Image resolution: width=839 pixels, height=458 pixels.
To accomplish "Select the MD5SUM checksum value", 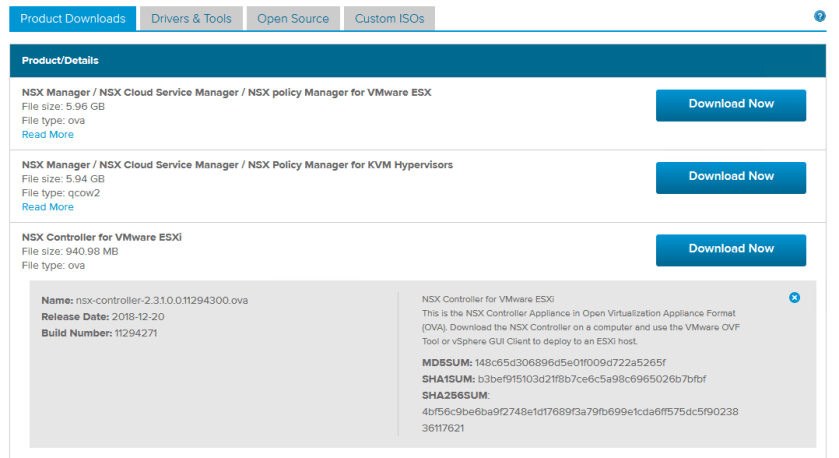I will pyautogui.click(x=570, y=363).
